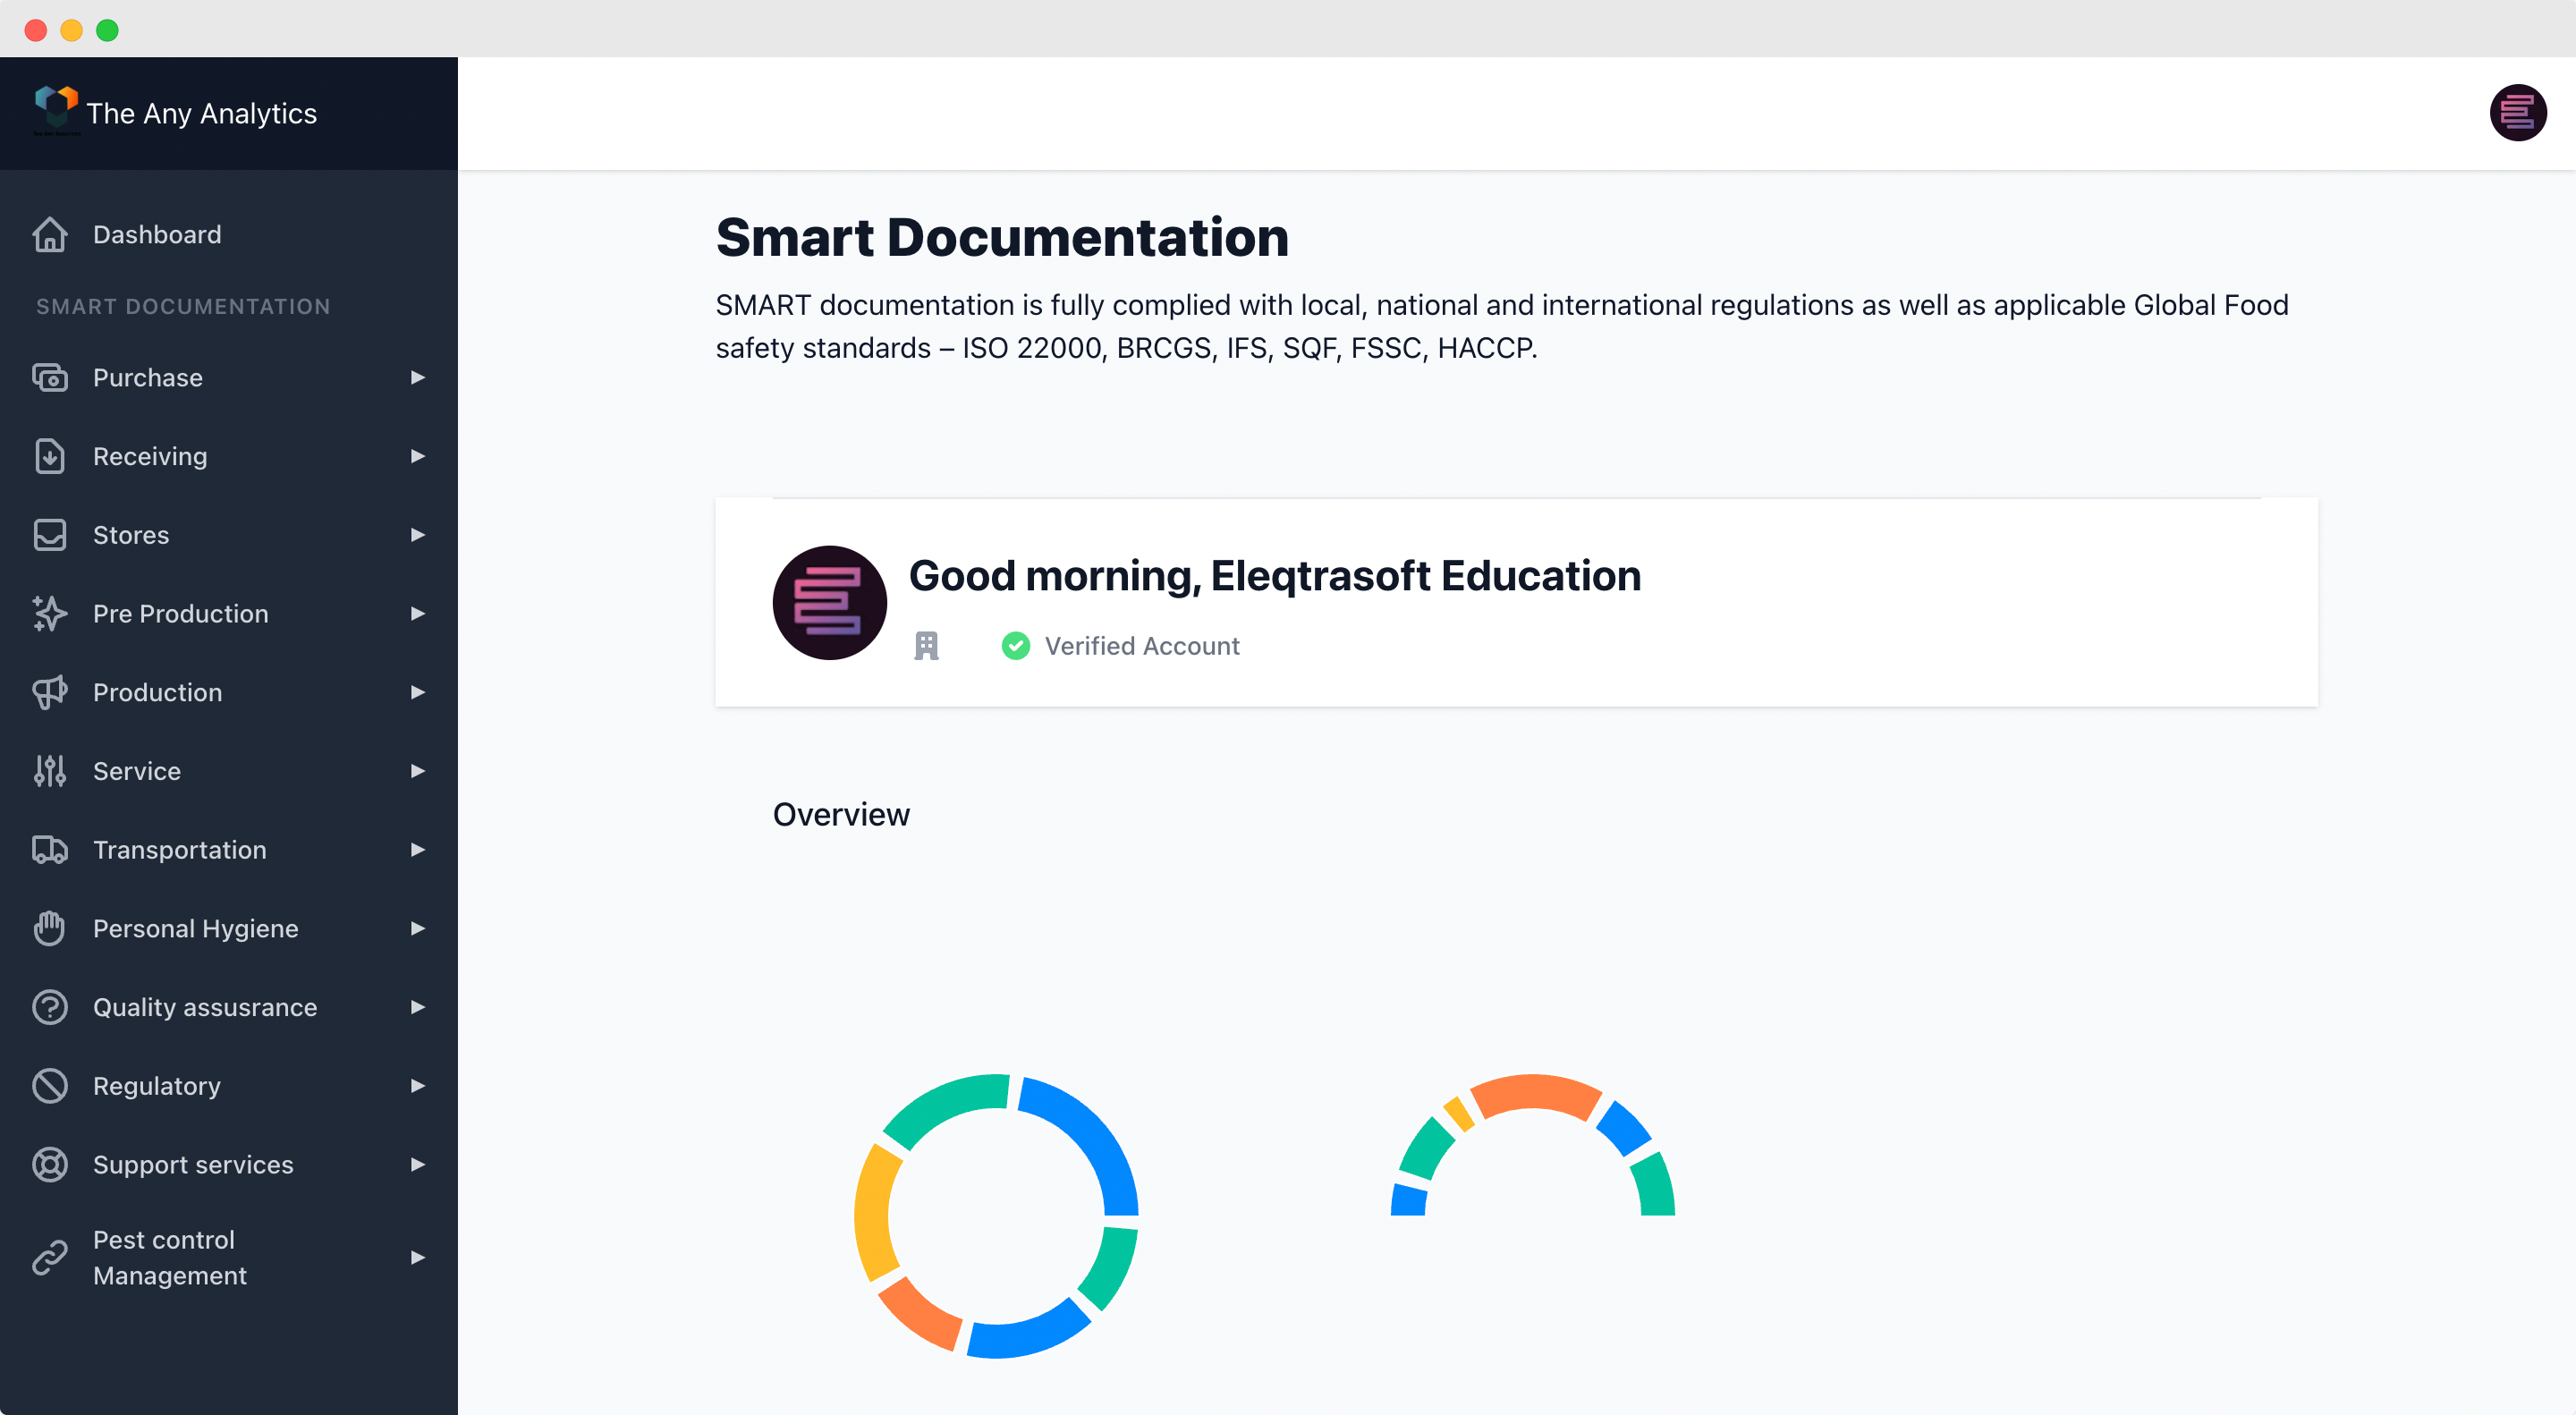Open the user avatar in the top right

[2518, 113]
